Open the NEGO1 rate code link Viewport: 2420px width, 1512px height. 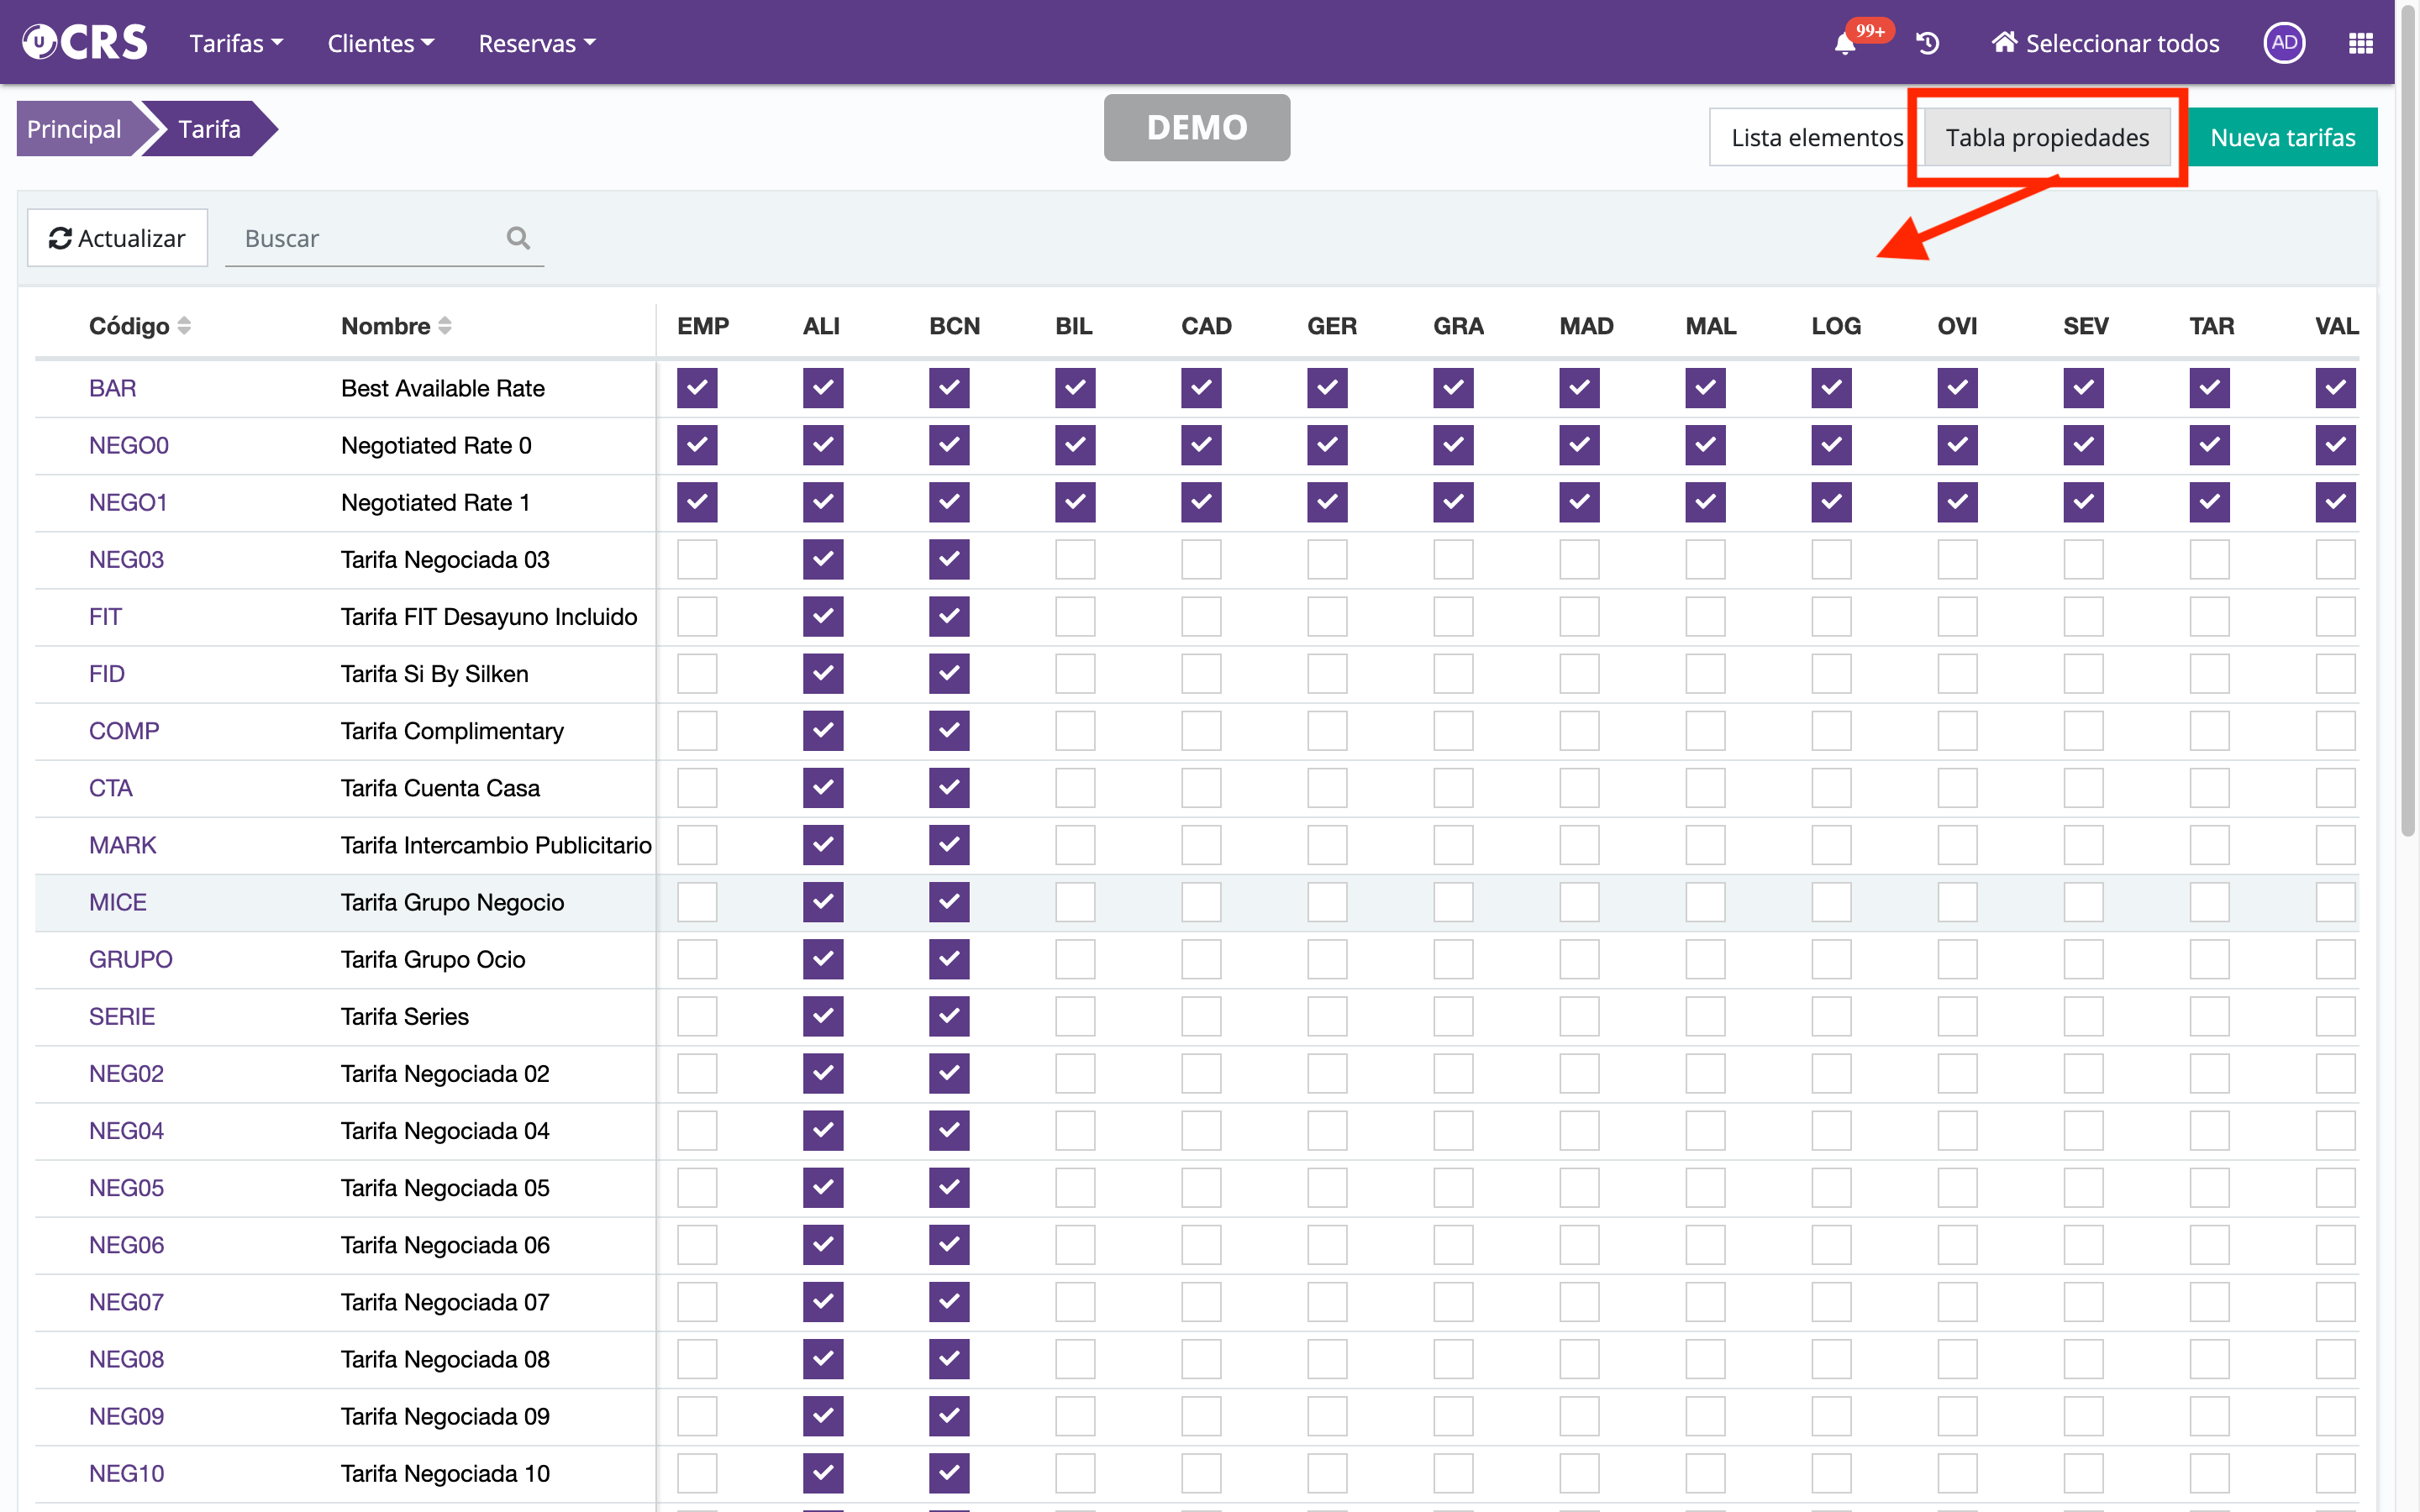(x=128, y=503)
